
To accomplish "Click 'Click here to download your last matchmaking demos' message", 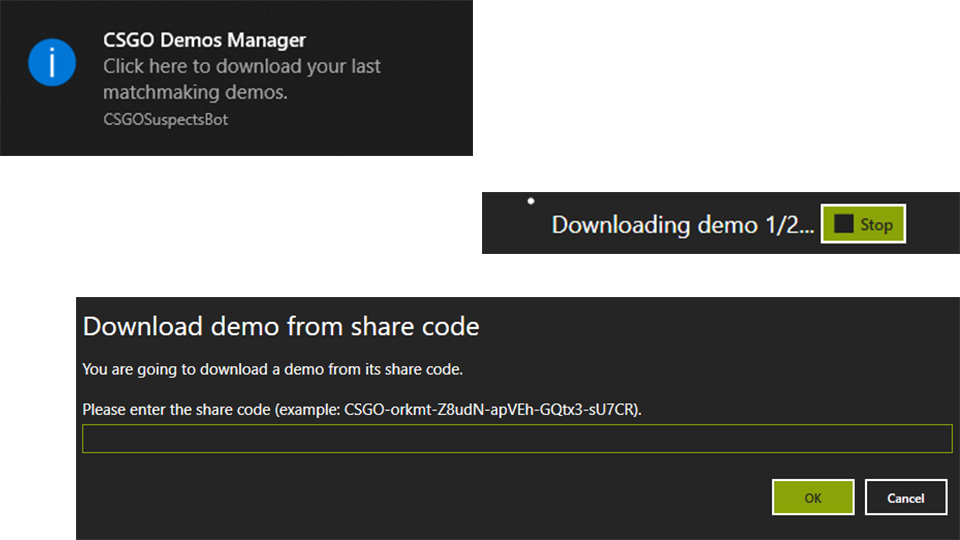I will point(241,79).
